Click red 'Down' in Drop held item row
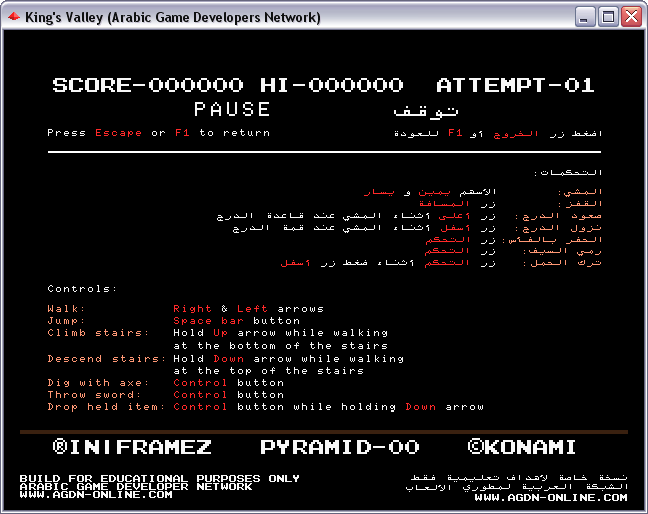The width and height of the screenshot is (648, 514). [420, 407]
